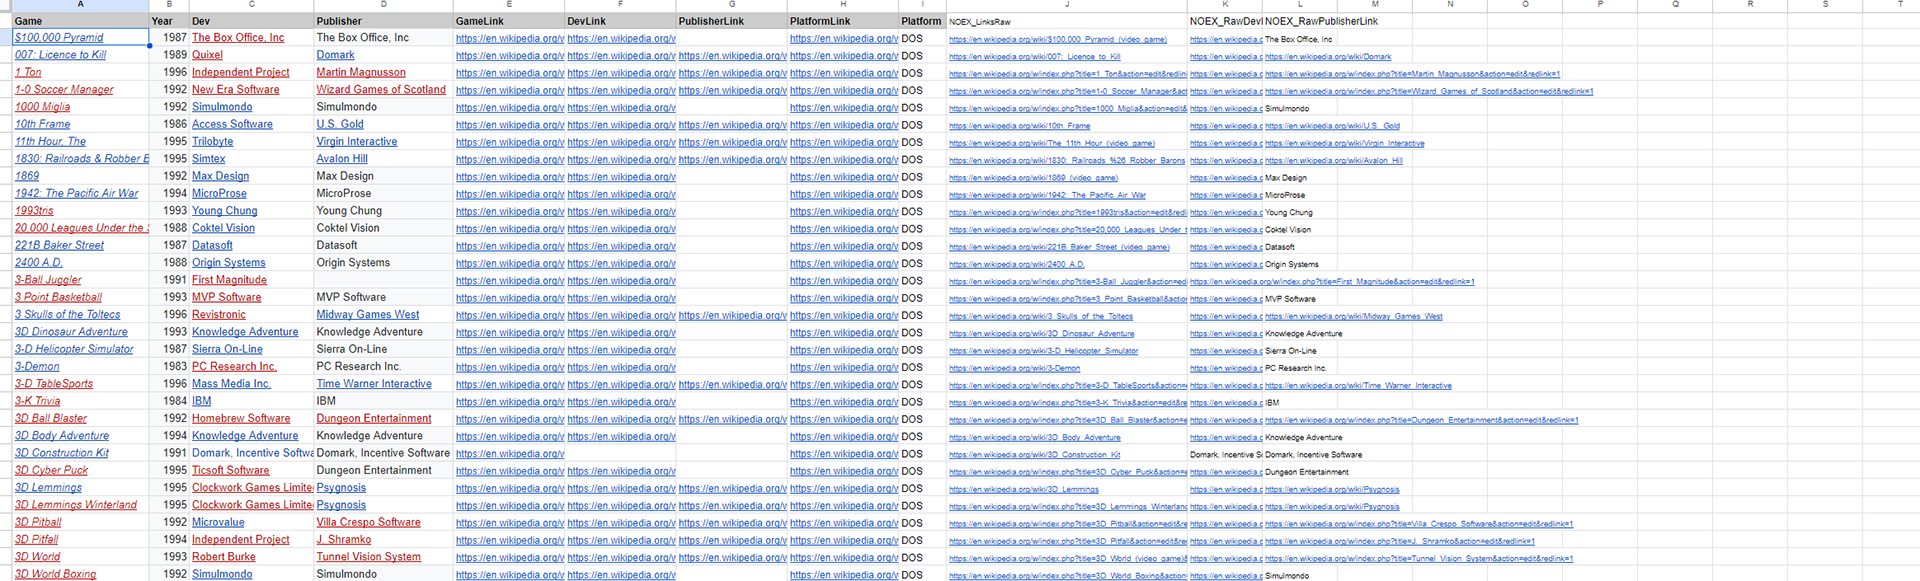This screenshot has width=1920, height=581.
Task: Open the First Magnitude developer link
Action: [229, 280]
